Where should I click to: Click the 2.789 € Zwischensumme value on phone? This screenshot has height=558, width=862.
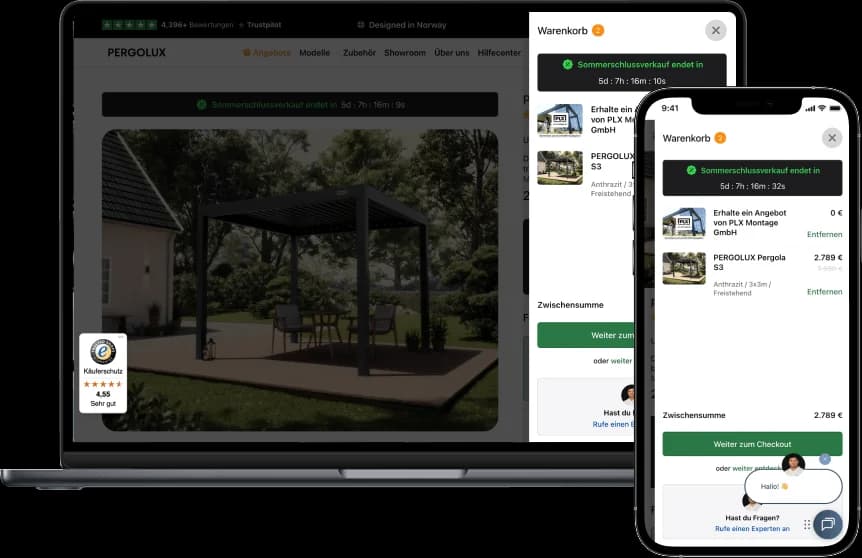(828, 415)
